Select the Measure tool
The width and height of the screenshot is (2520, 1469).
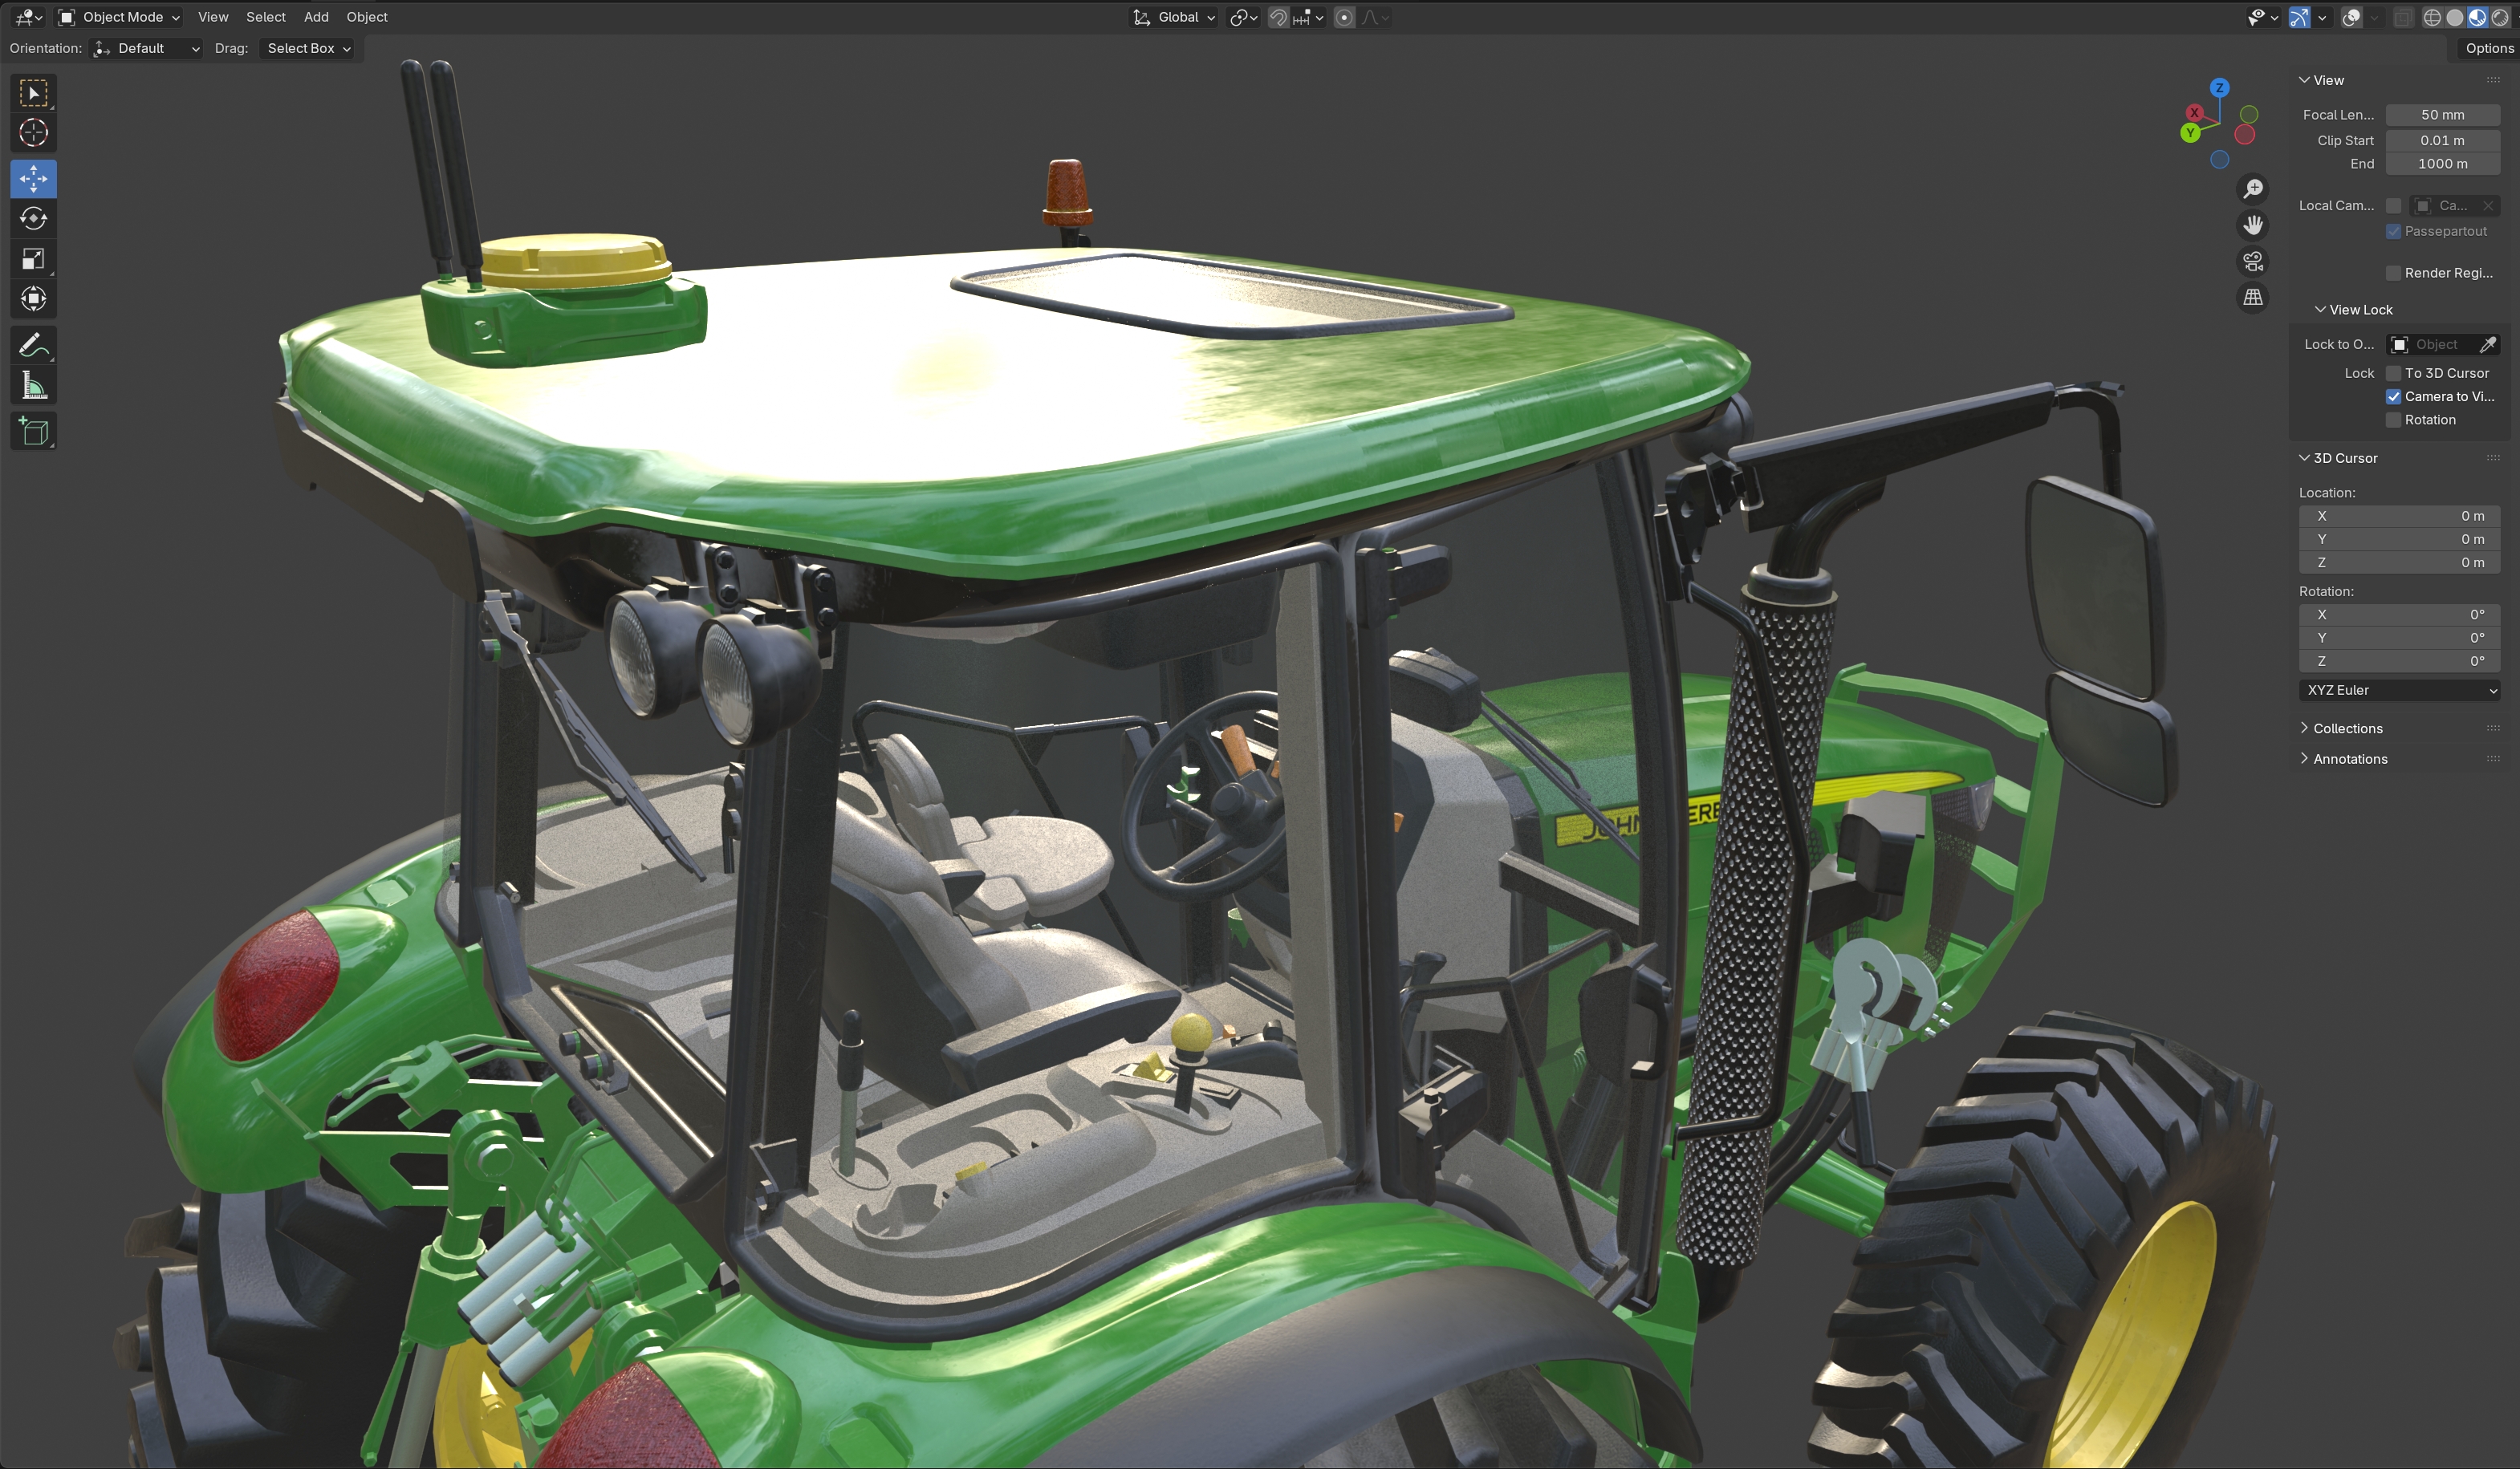tap(33, 386)
